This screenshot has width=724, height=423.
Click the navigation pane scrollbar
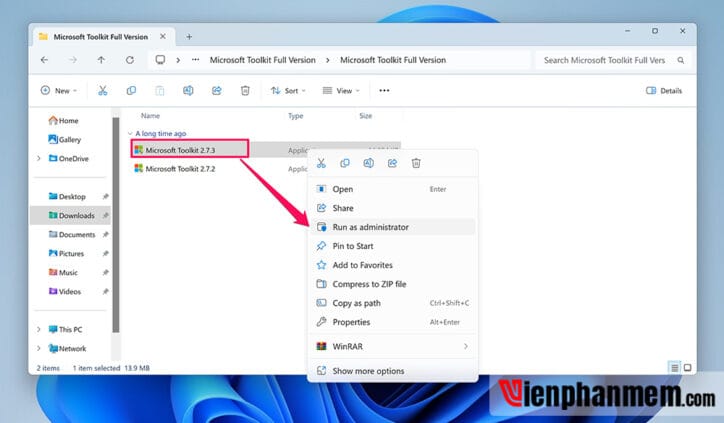116,225
